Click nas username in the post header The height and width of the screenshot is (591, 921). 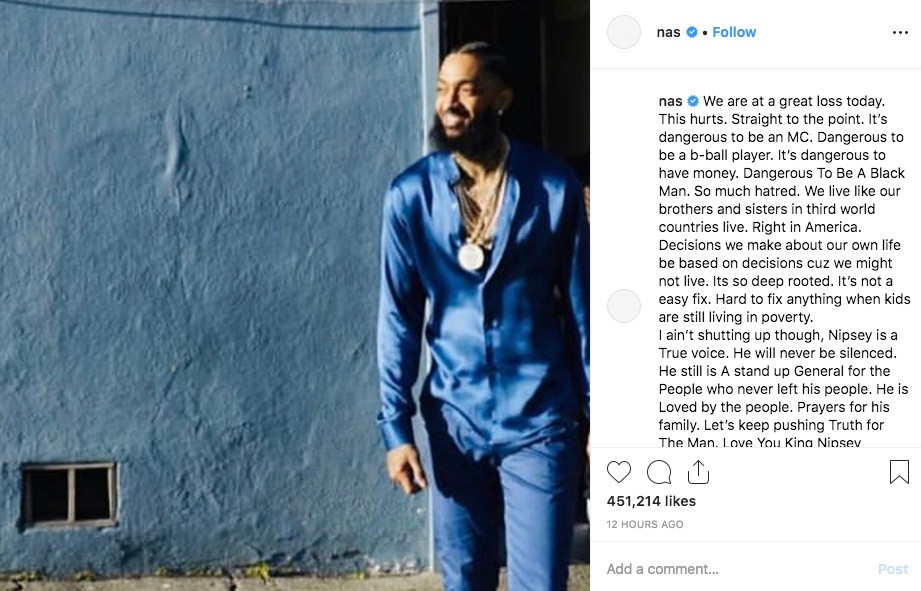coord(668,32)
